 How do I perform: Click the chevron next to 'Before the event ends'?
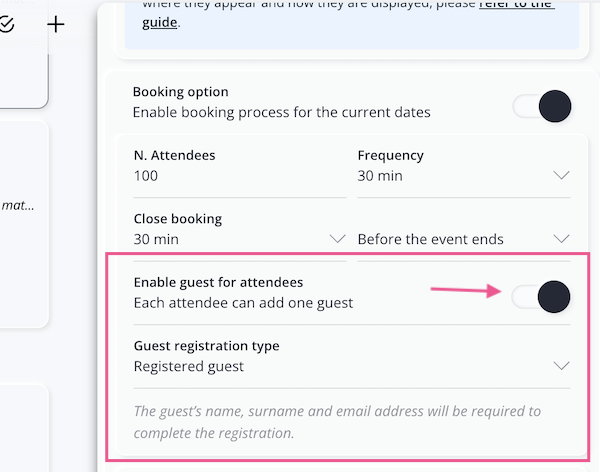[562, 239]
